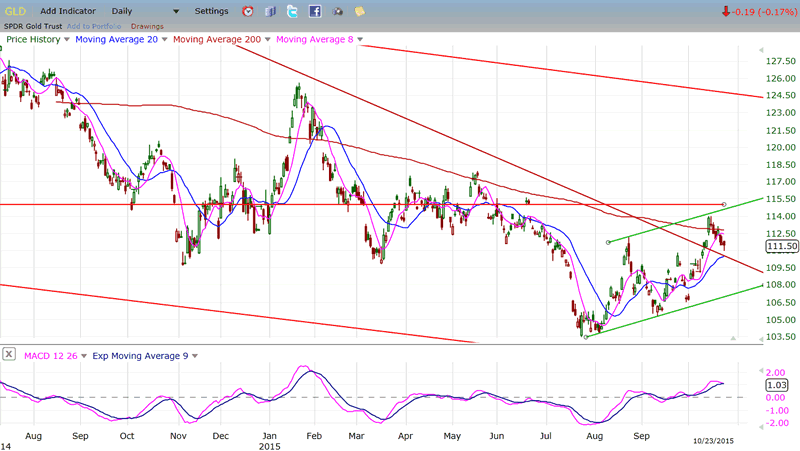Image resolution: width=800 pixels, height=451 pixels.
Task: Click the GLD ticker symbol field
Action: point(15,11)
